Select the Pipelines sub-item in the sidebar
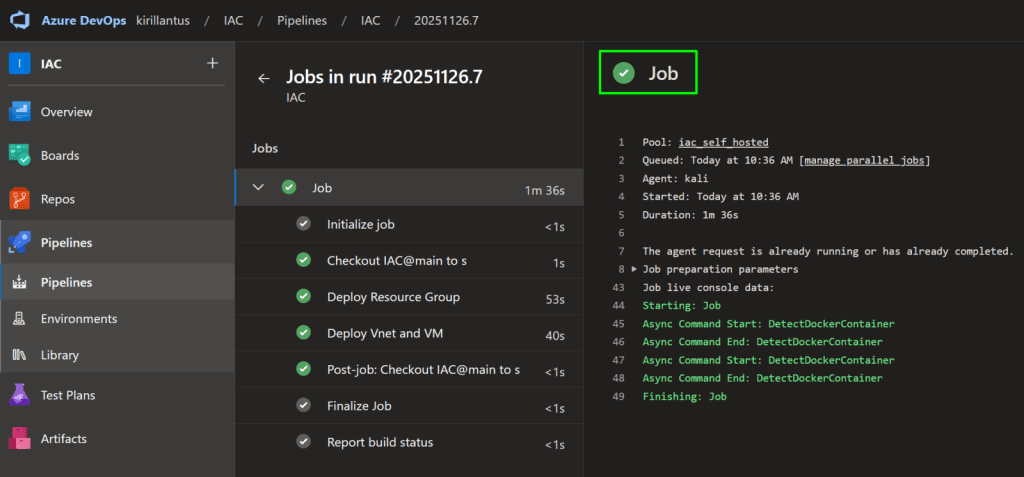This screenshot has height=477, width=1024. 66,282
